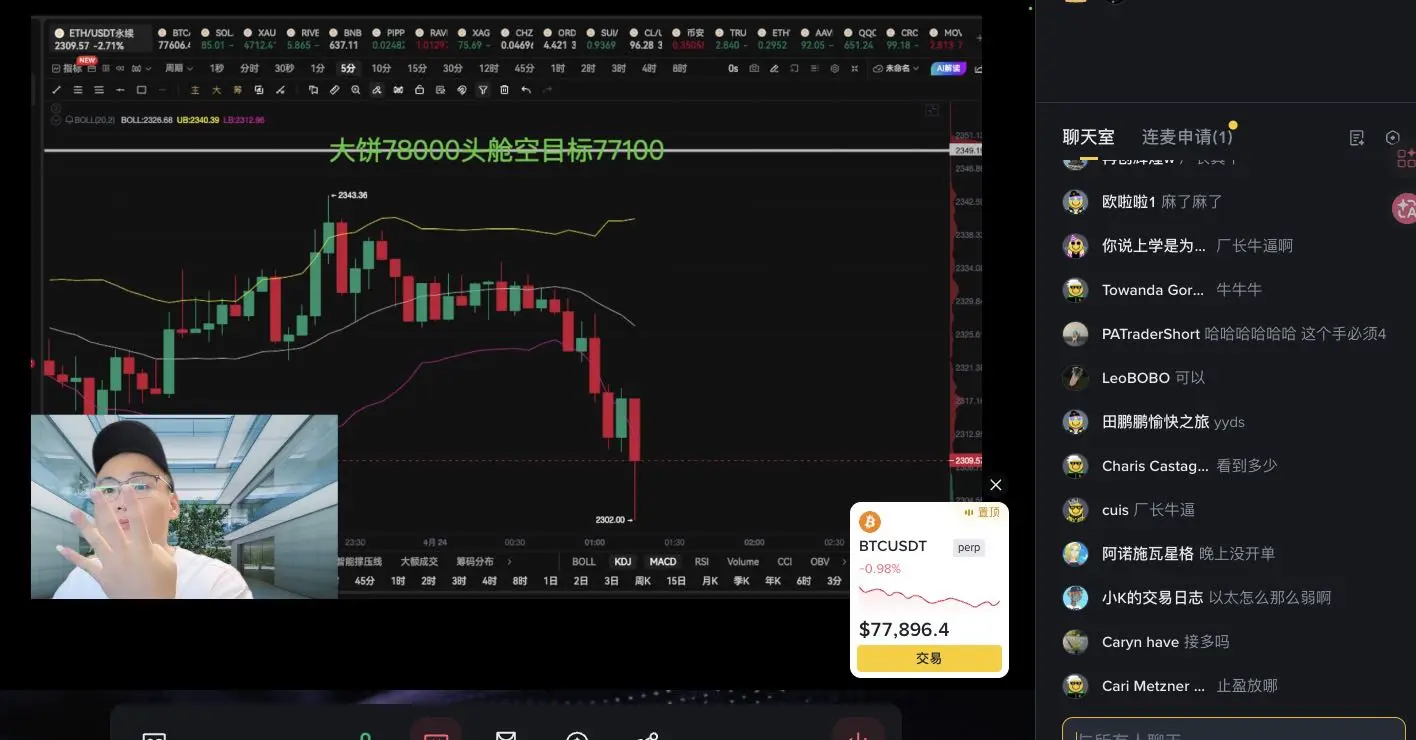Click the 交易 trade button

click(x=929, y=659)
